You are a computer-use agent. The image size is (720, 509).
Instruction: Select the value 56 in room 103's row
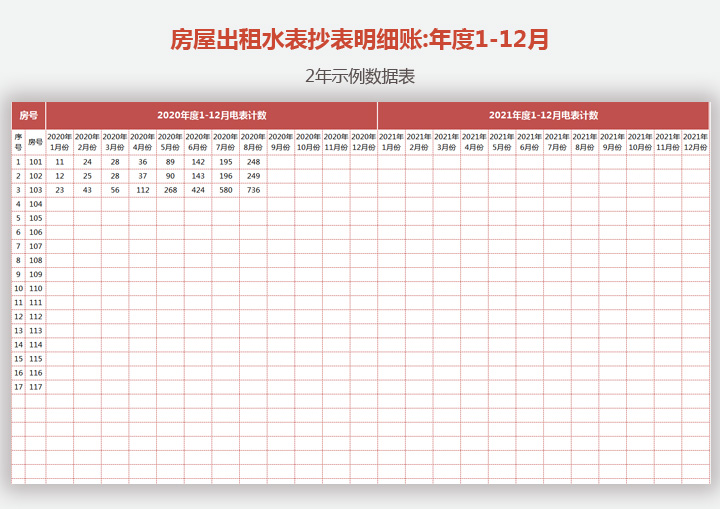tap(115, 190)
